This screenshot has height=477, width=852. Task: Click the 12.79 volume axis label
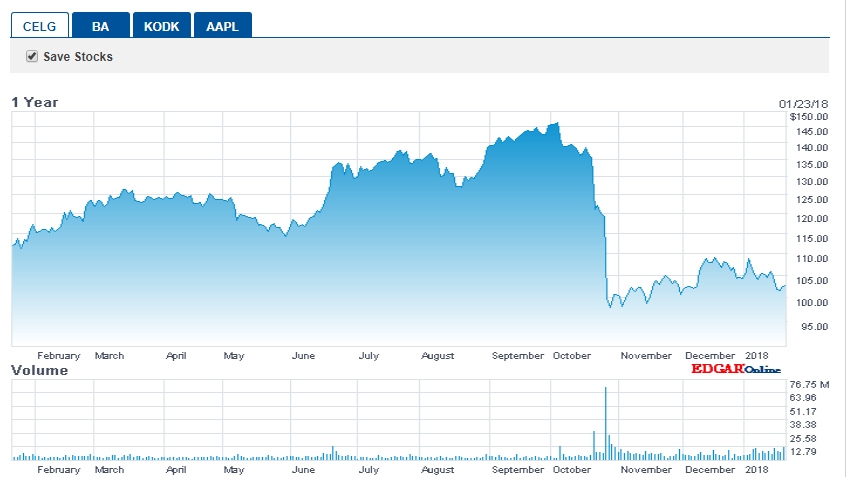[803, 451]
